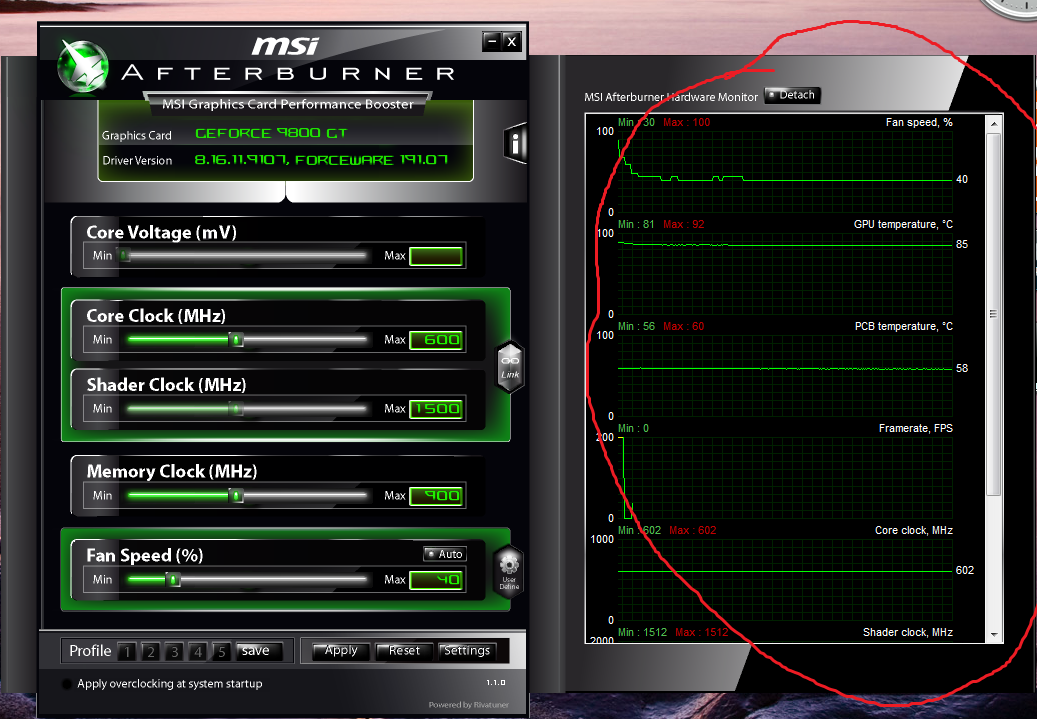Click the 'Core clock, MHz' label
Image resolution: width=1037 pixels, height=719 pixels.
click(913, 530)
